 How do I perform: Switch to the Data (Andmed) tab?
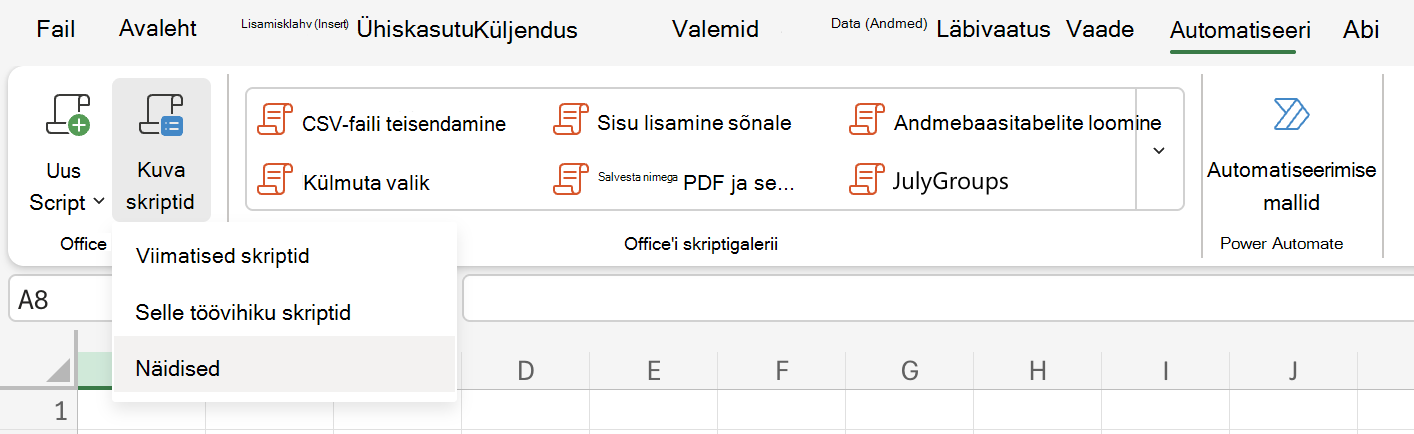[x=879, y=23]
